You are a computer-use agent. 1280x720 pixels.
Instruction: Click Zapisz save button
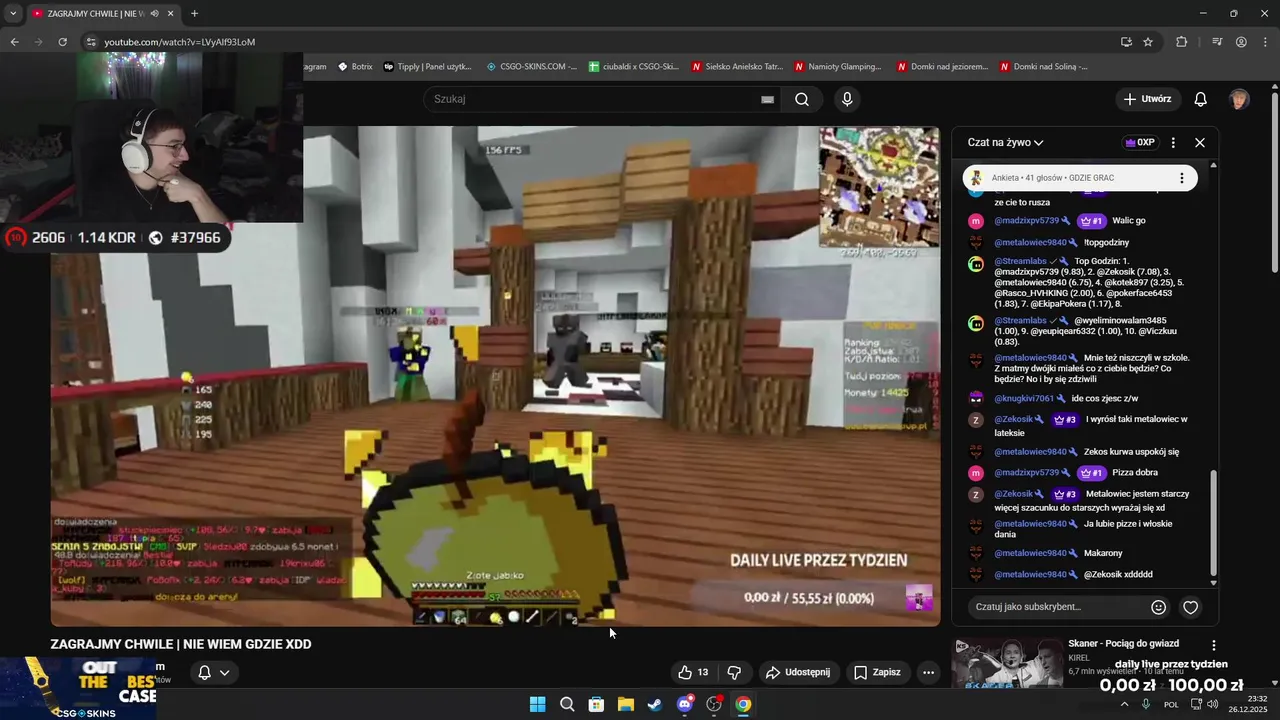(877, 672)
